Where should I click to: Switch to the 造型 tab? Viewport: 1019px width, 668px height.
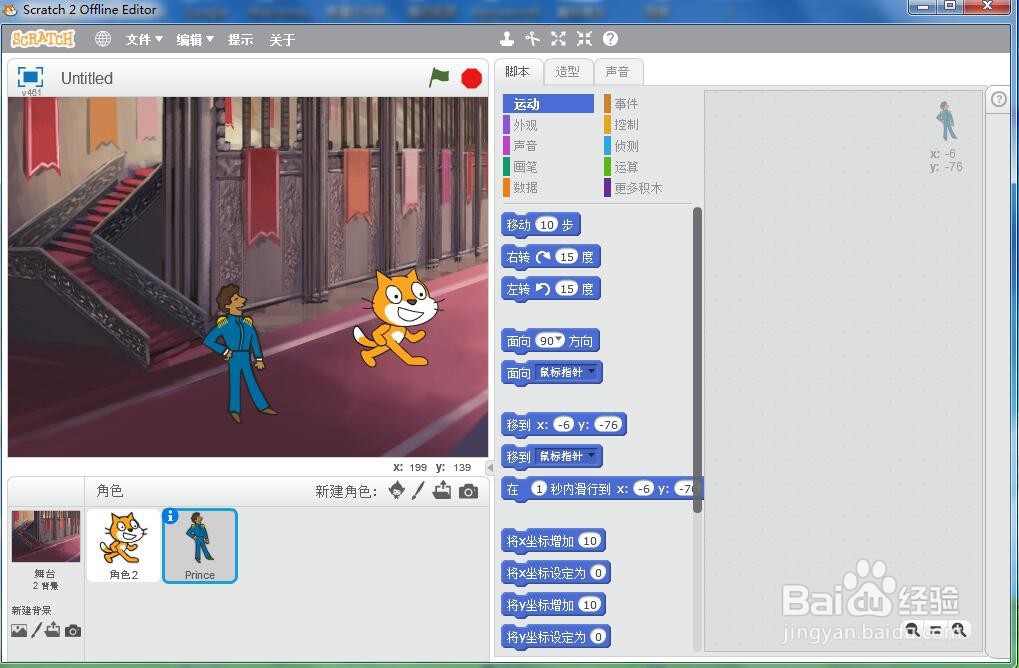568,72
